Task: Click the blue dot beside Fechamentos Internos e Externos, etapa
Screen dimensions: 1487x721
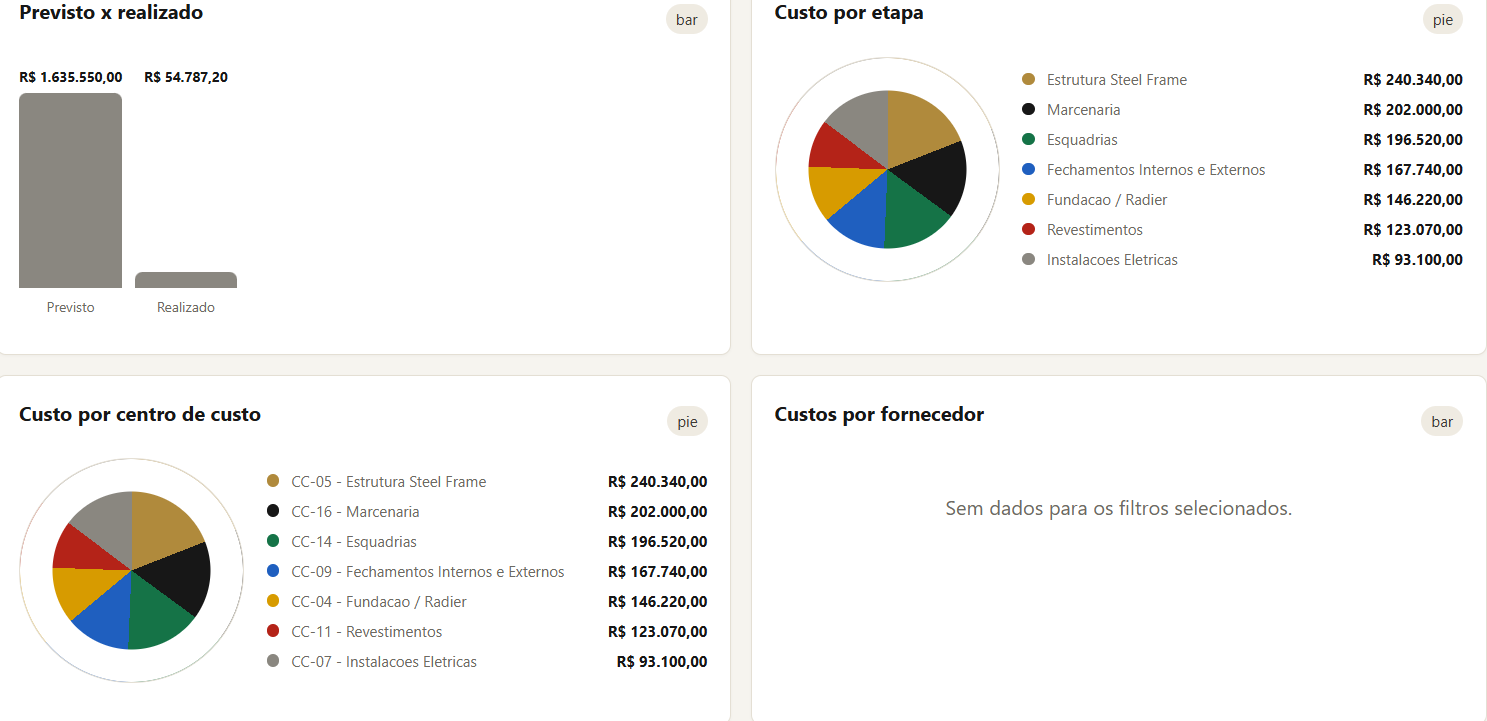Action: tap(1028, 169)
